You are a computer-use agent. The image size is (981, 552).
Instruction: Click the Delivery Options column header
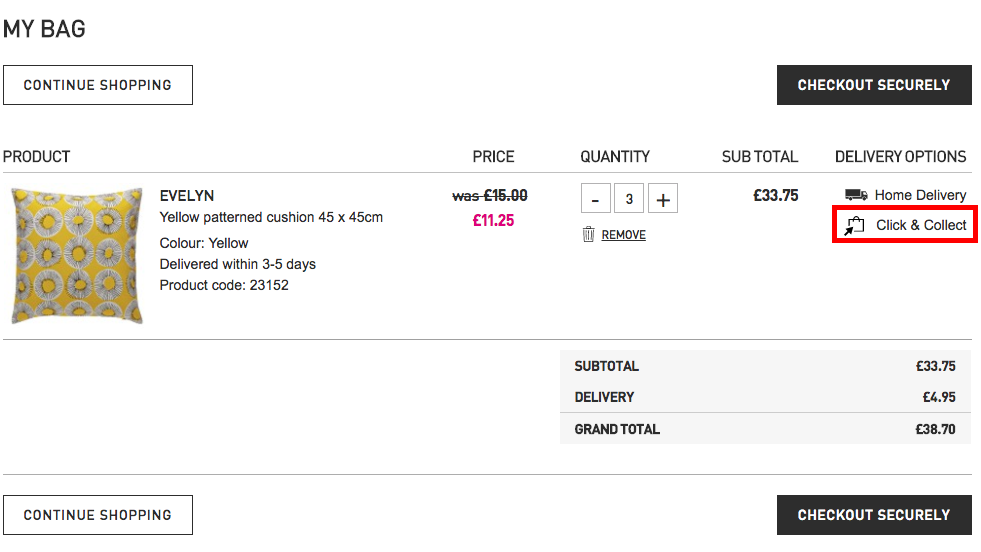pyautogui.click(x=900, y=157)
